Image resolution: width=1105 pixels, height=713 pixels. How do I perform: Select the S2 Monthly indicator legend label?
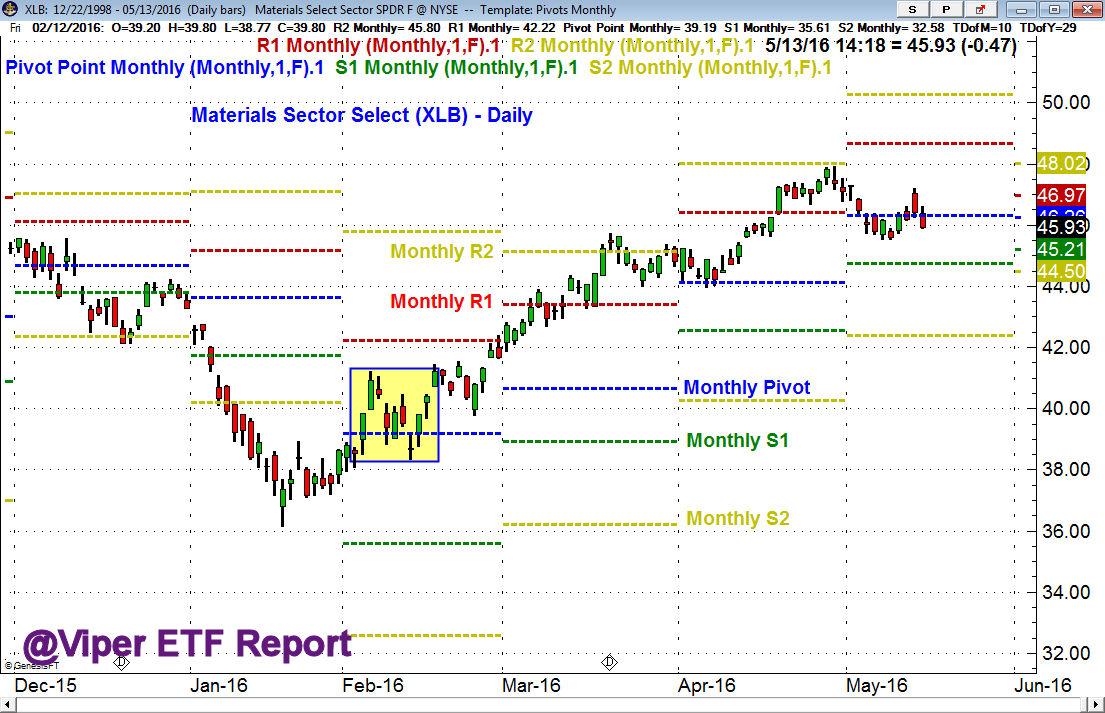tap(710, 68)
